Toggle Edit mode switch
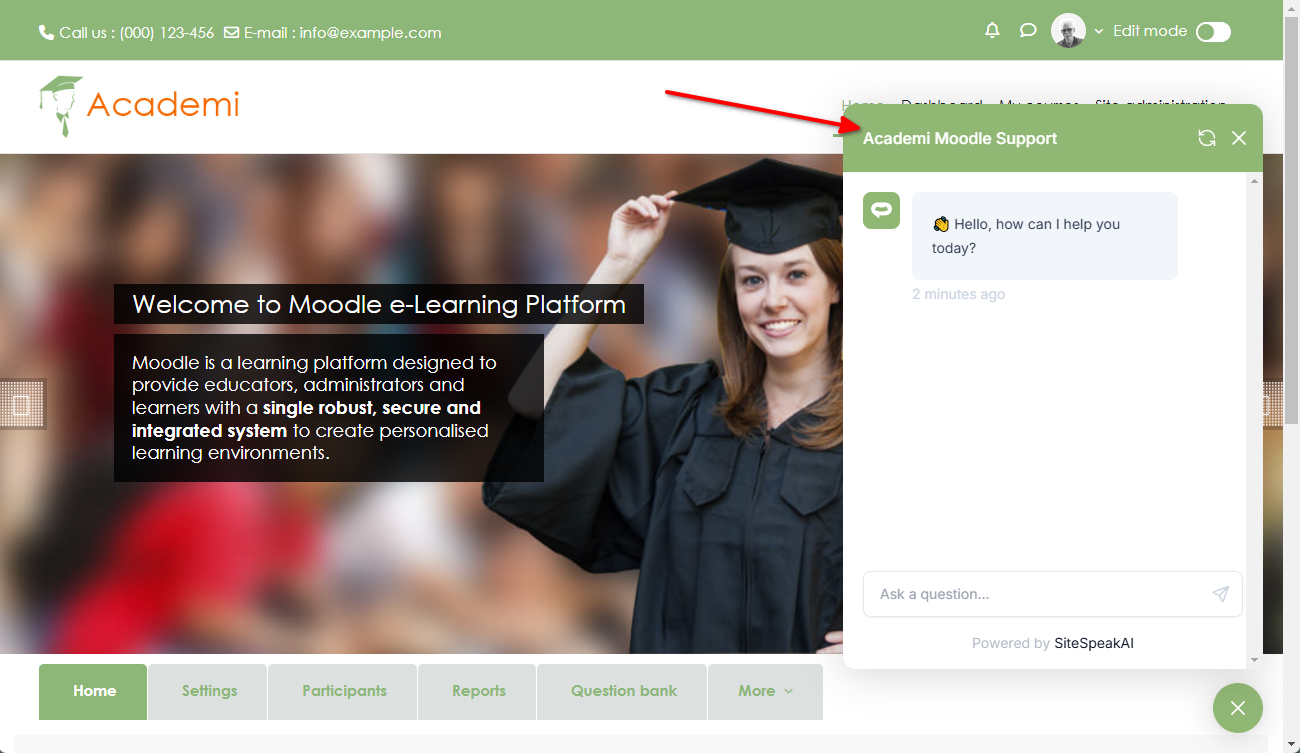 [1213, 32]
